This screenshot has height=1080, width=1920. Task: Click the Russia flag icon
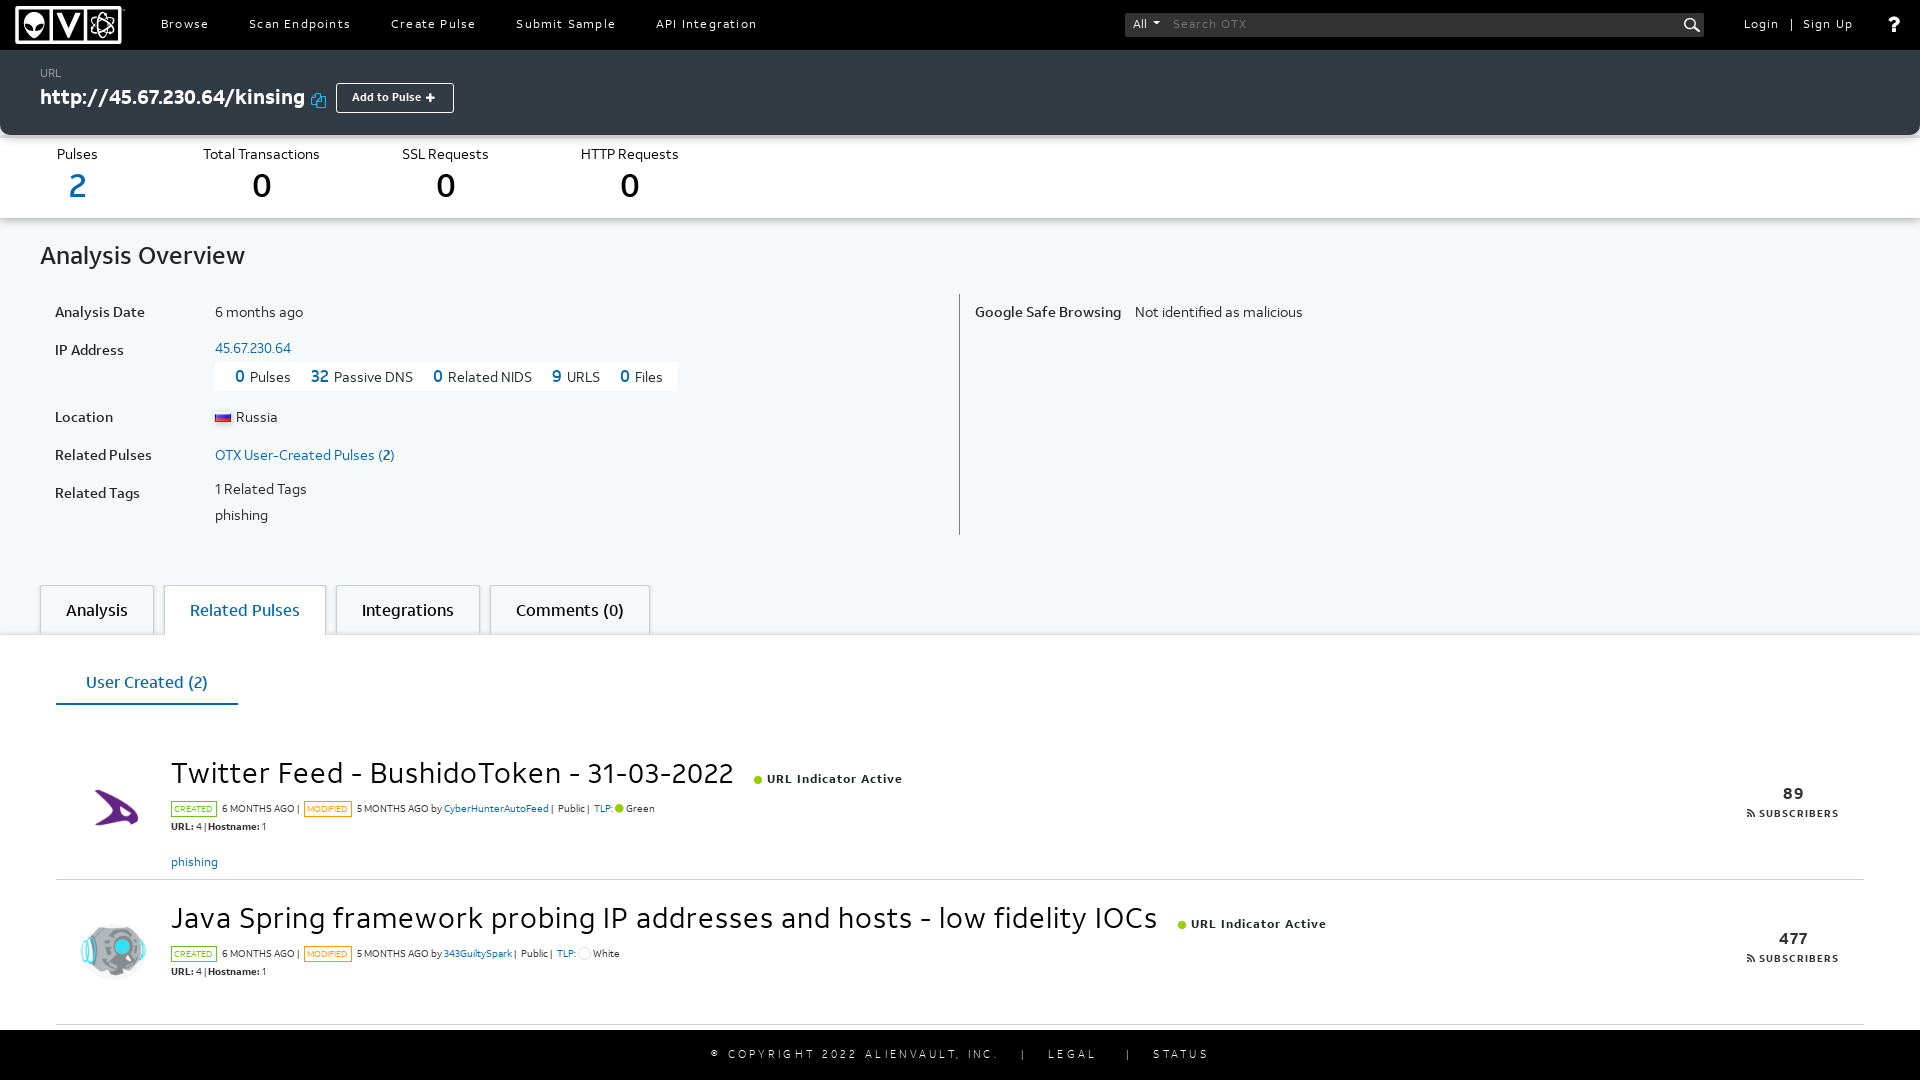click(x=223, y=417)
